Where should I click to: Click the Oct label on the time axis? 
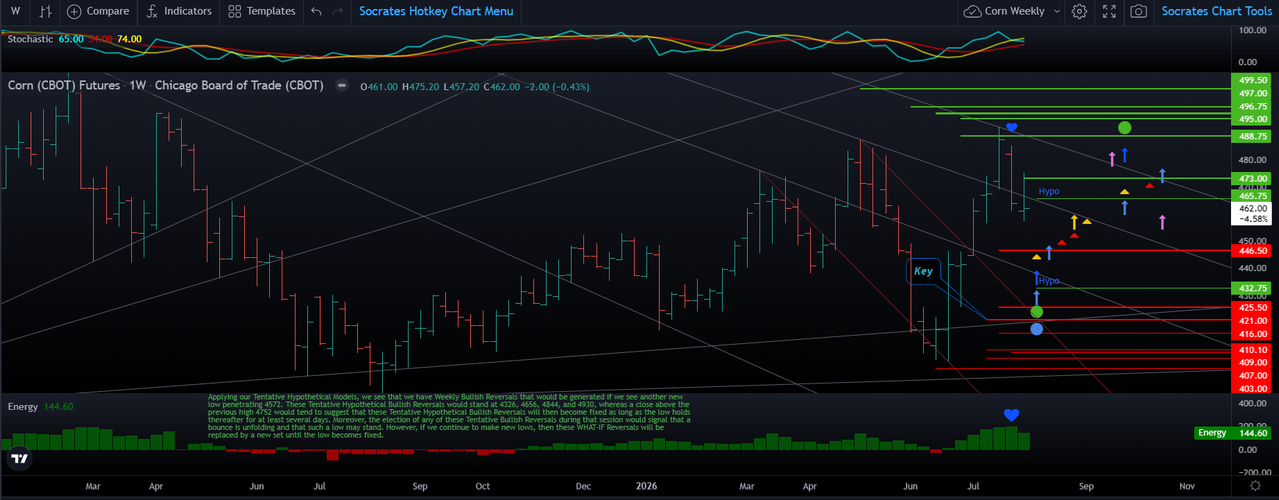pyautogui.click(x=483, y=486)
